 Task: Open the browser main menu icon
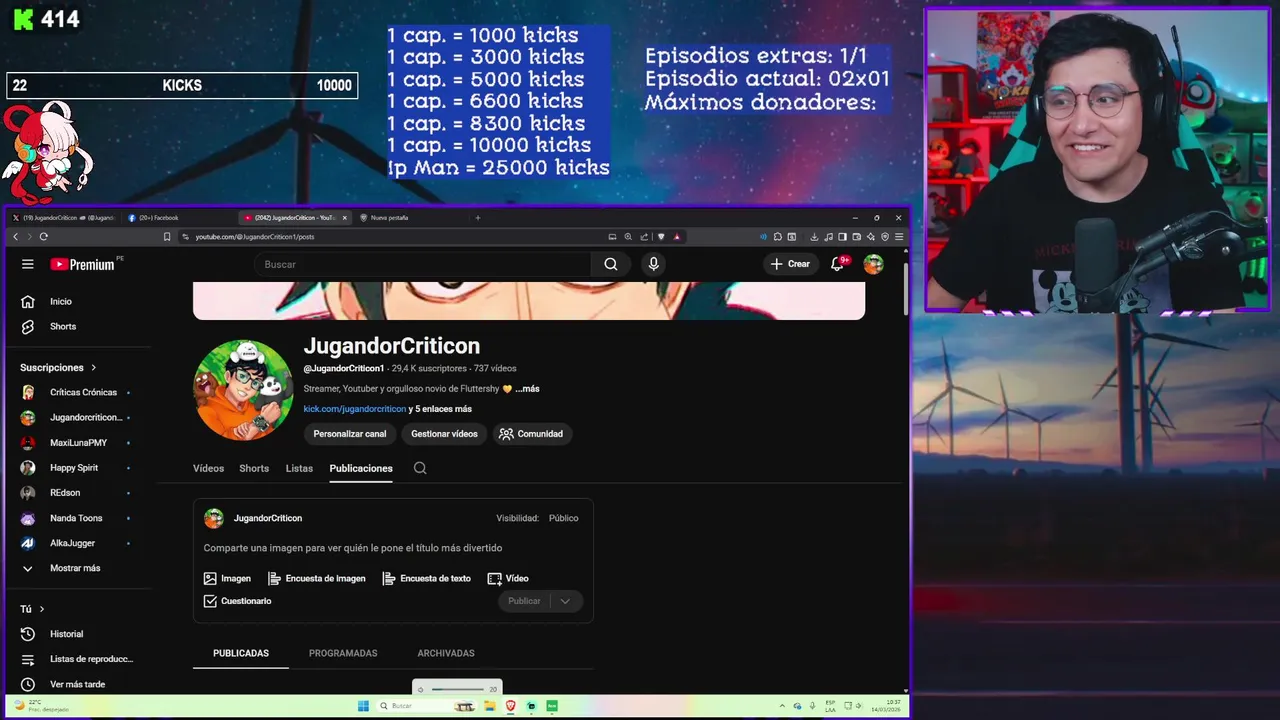pos(899,237)
